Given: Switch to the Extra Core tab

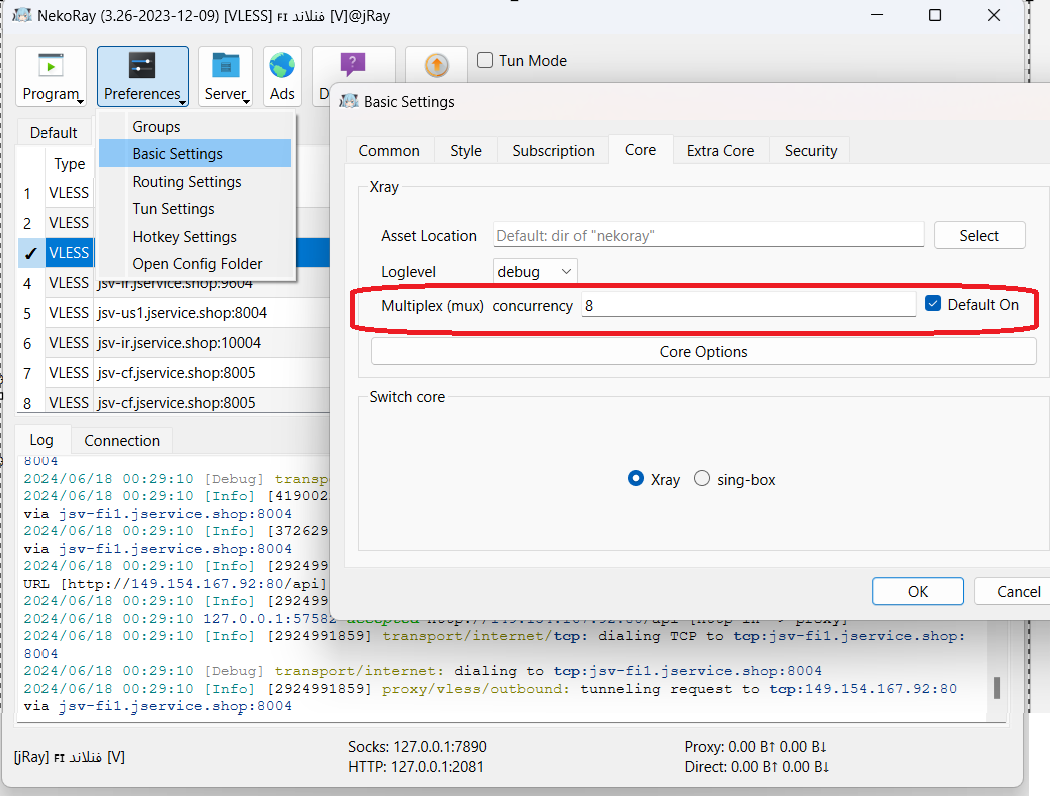Looking at the screenshot, I should click(720, 150).
